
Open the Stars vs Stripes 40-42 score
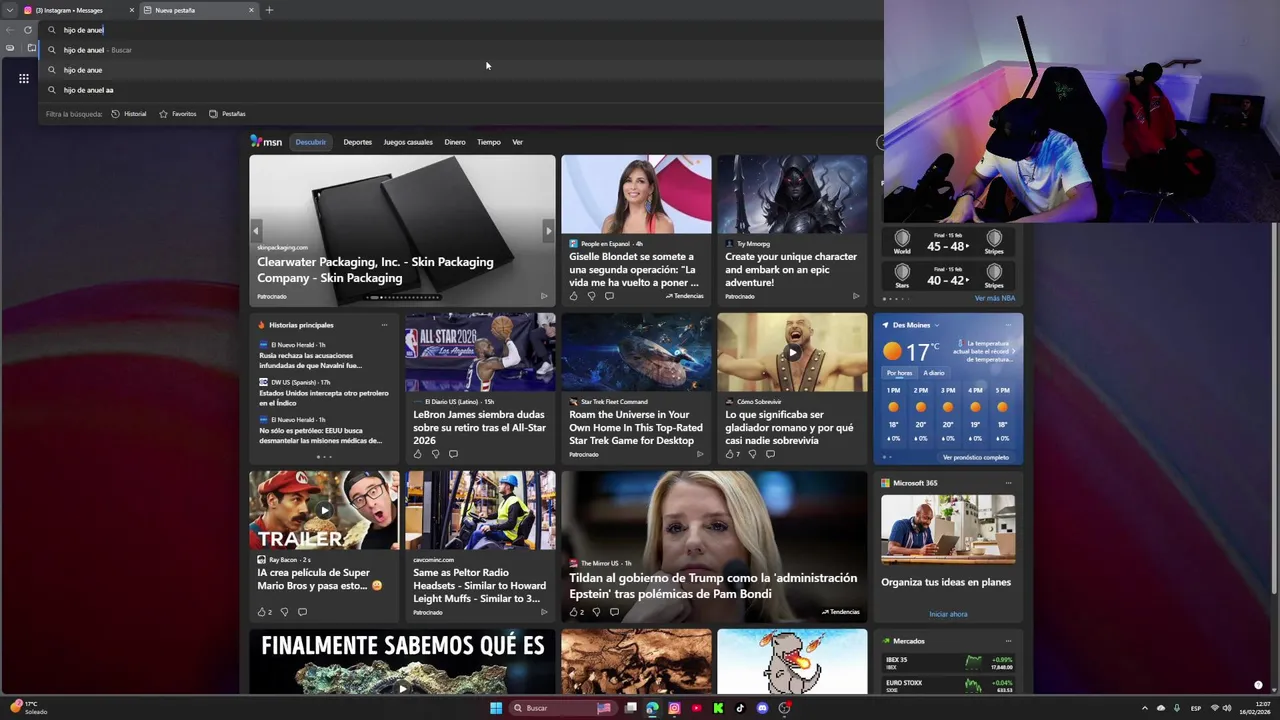(x=947, y=276)
